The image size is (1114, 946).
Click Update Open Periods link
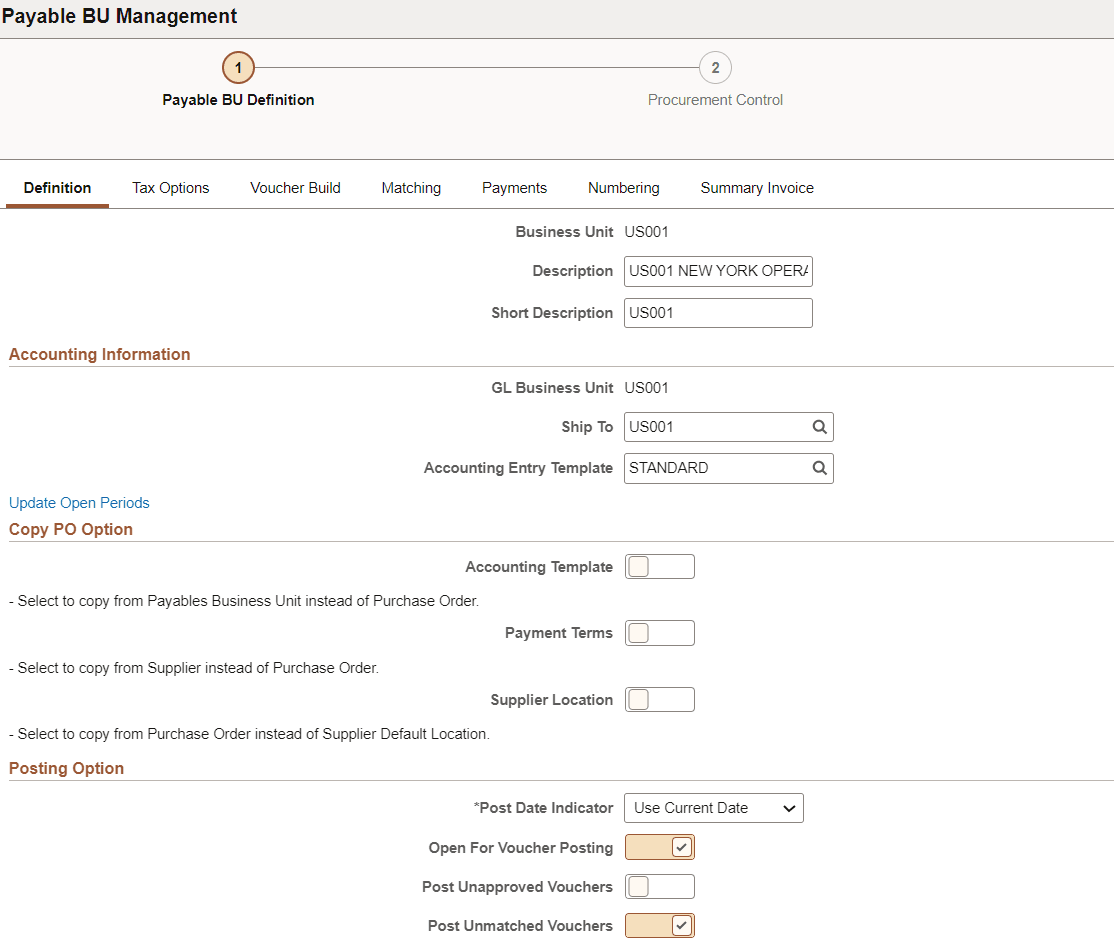[79, 503]
